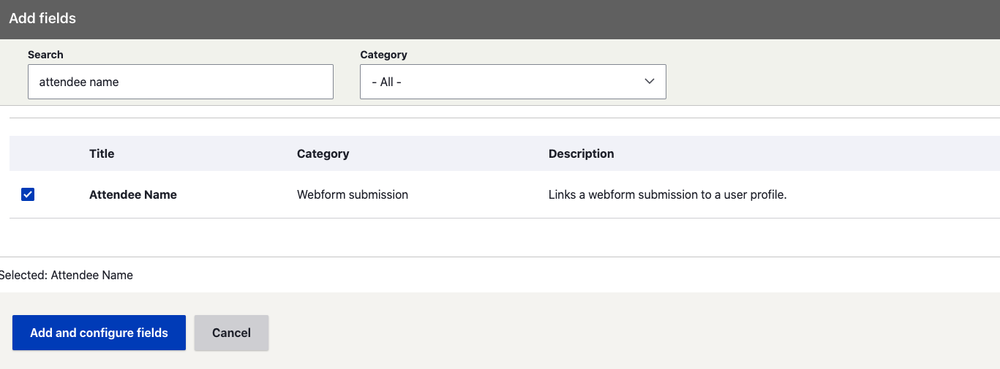Select the Attendee Name title text
The width and height of the screenshot is (1000, 369).
[133, 195]
